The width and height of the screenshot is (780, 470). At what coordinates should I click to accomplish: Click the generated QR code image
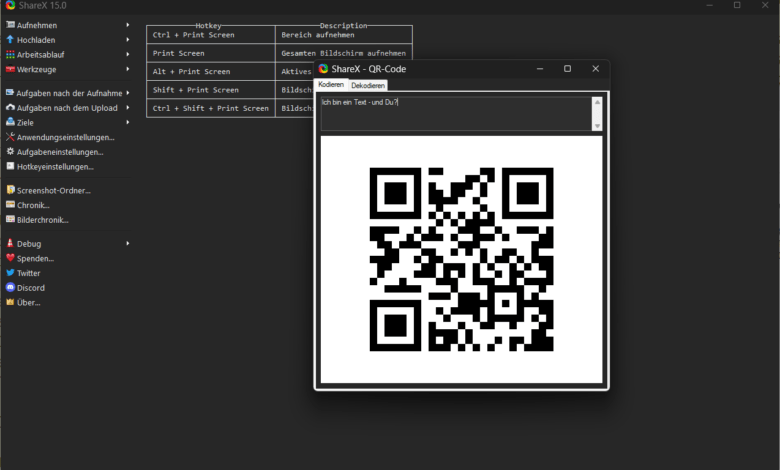click(461, 259)
